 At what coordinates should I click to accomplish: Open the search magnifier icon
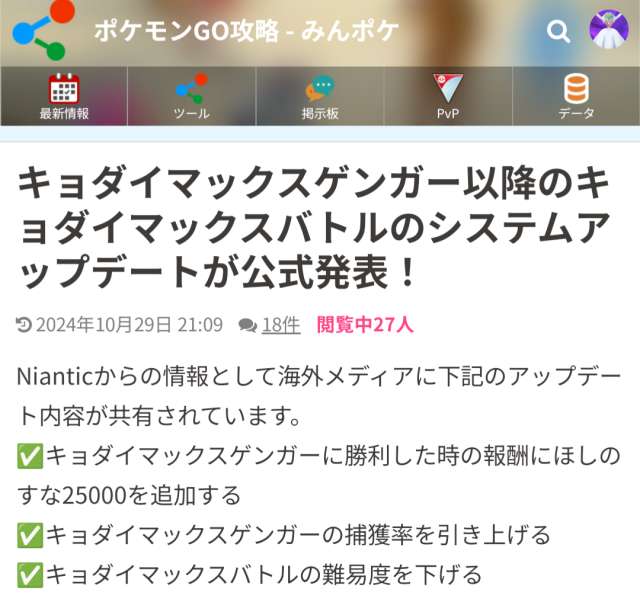click(x=558, y=31)
